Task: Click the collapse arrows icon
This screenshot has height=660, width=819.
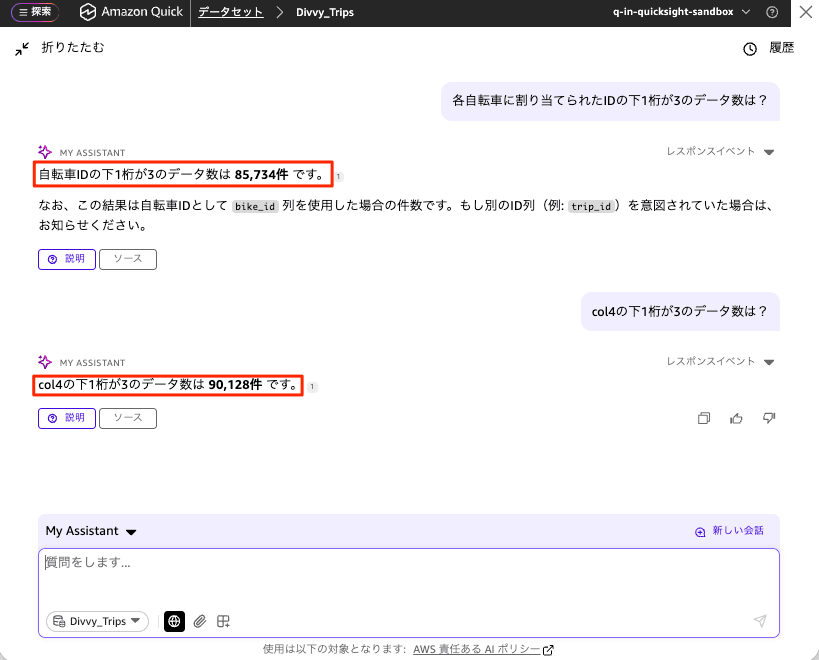Action: [x=22, y=49]
